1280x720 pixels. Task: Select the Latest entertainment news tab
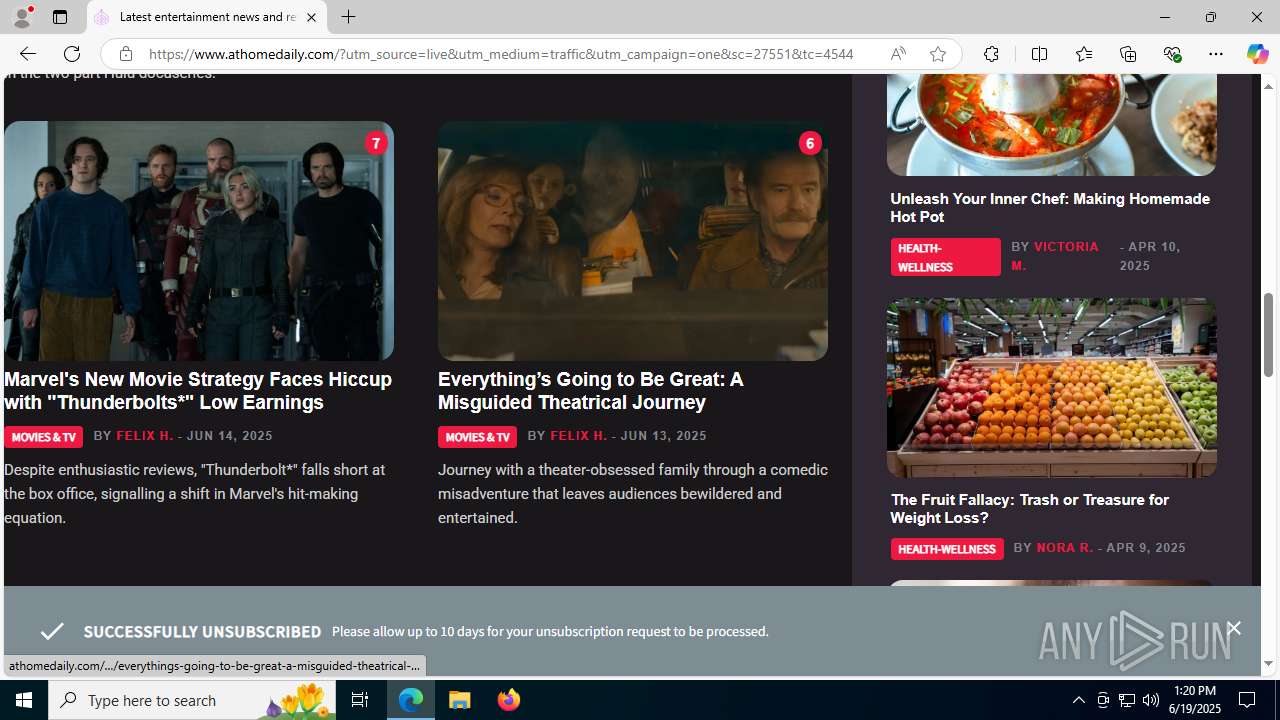pyautogui.click(x=207, y=17)
